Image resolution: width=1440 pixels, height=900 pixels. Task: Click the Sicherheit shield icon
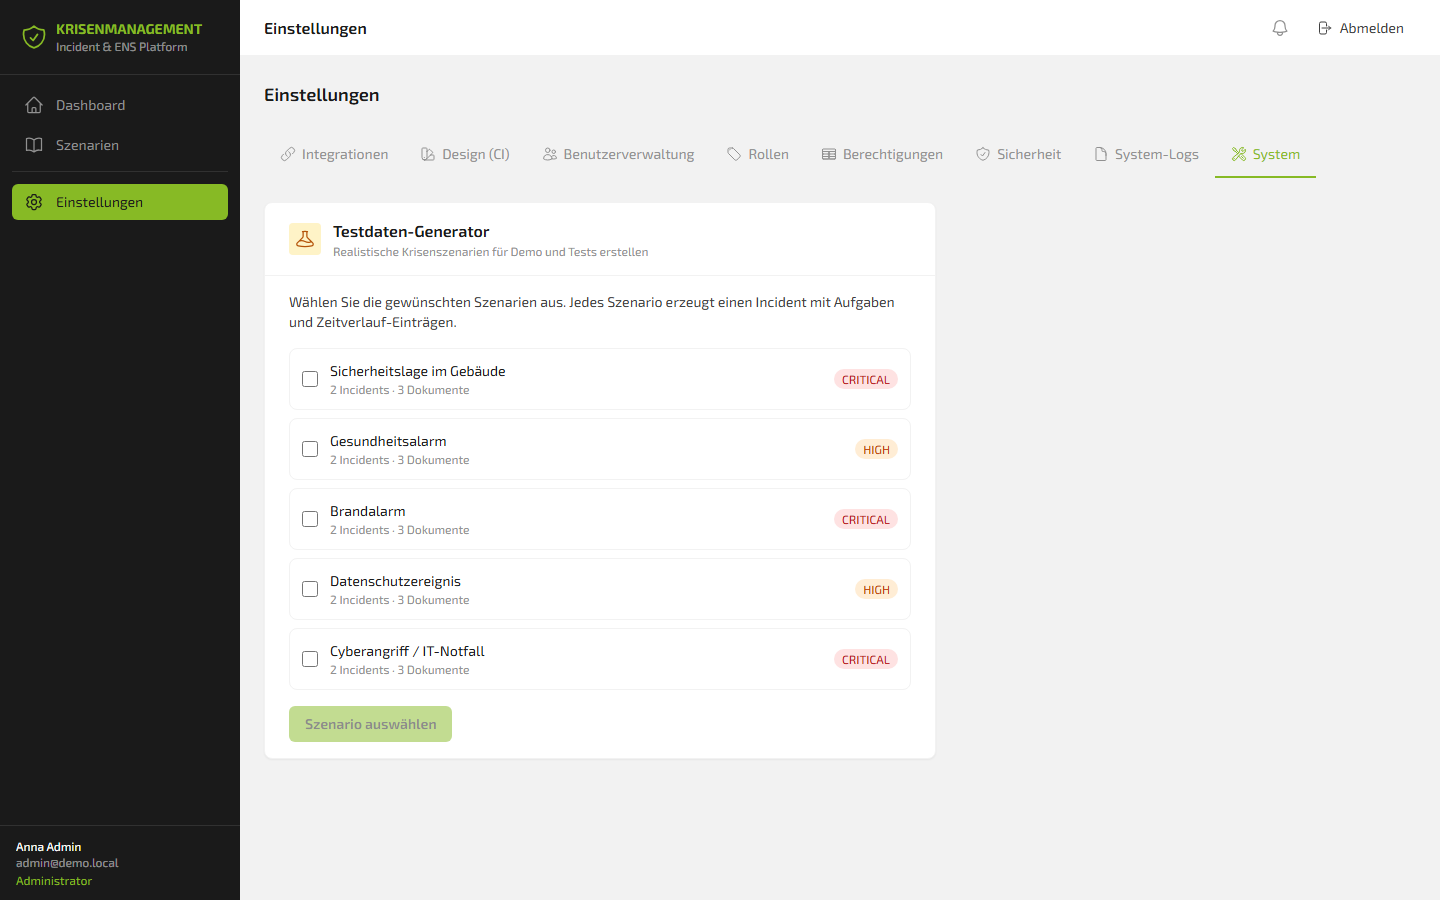(x=983, y=154)
